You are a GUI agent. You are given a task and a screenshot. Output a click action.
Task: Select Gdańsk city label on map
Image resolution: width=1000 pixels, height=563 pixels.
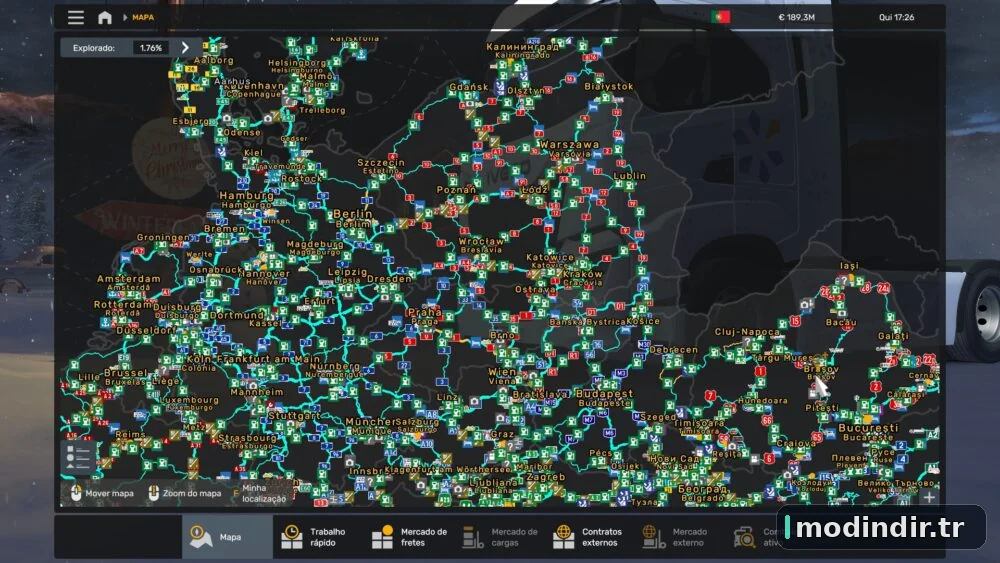coord(469,87)
